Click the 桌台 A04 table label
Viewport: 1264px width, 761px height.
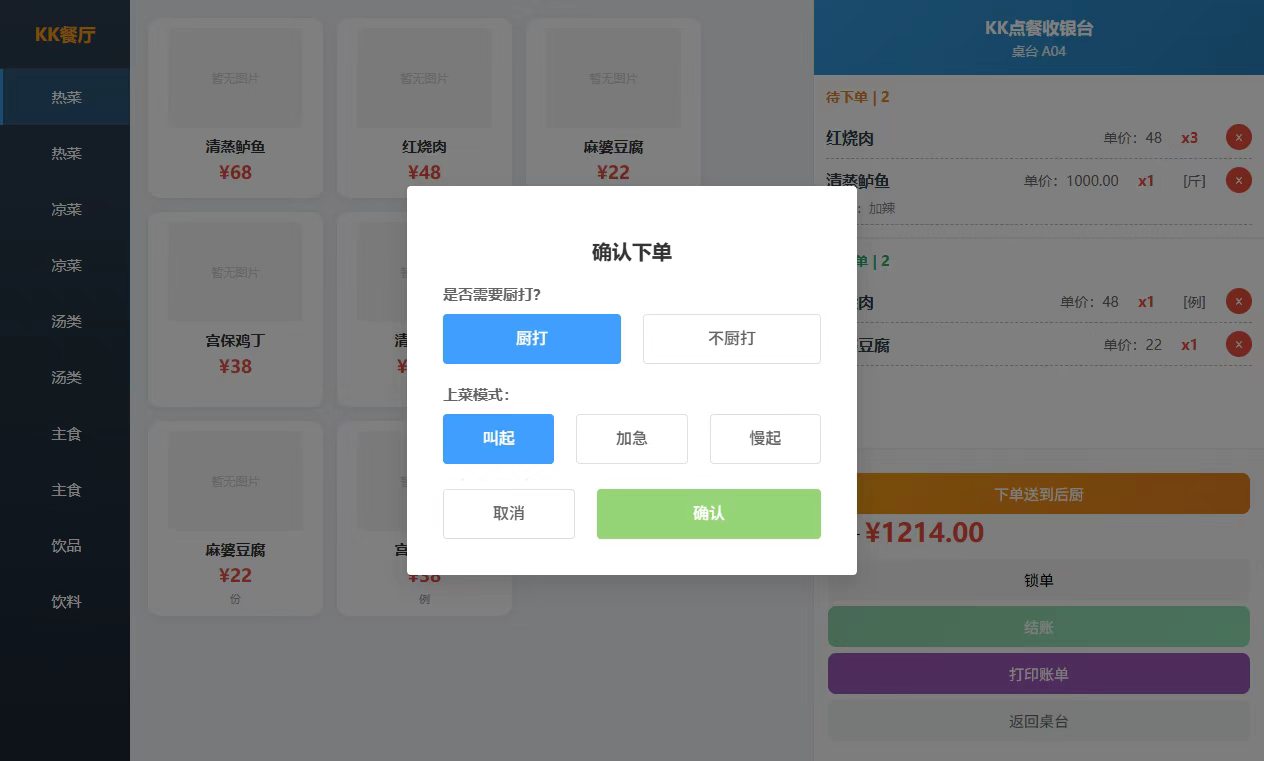coord(1039,51)
